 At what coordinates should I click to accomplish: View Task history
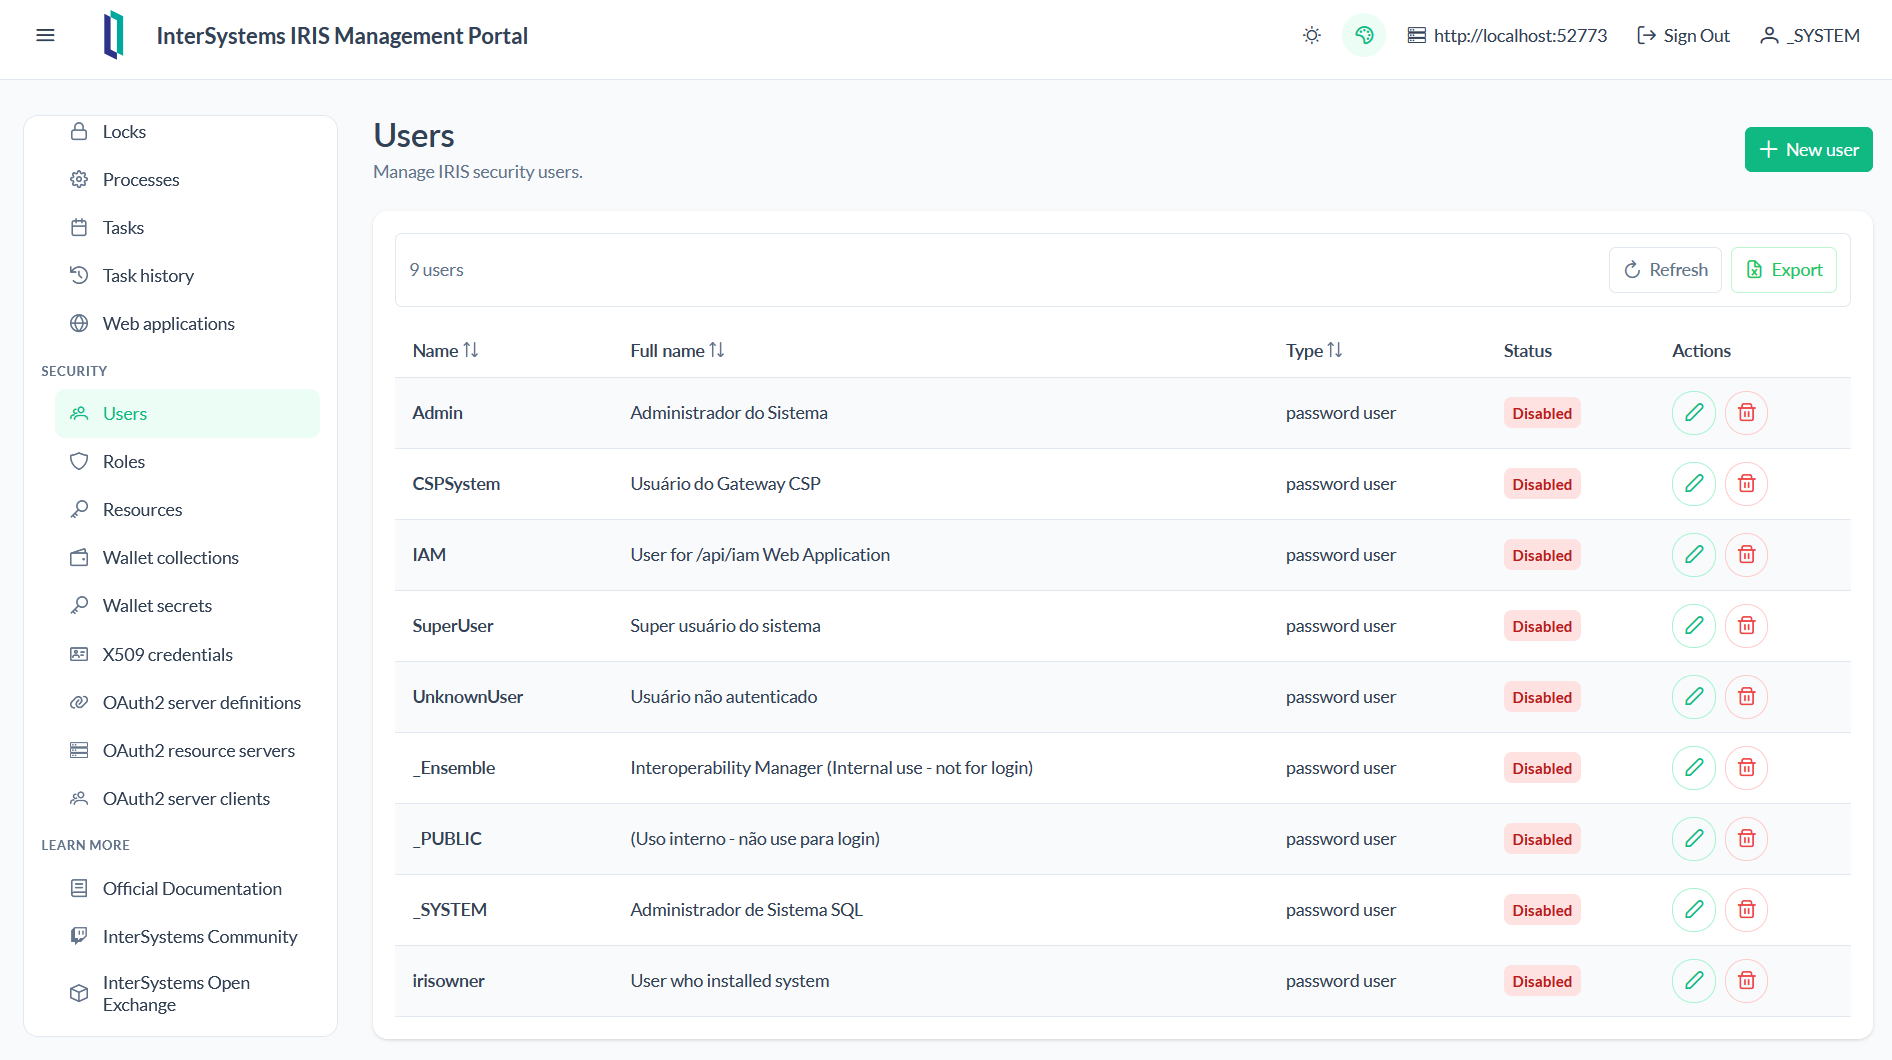point(187,276)
